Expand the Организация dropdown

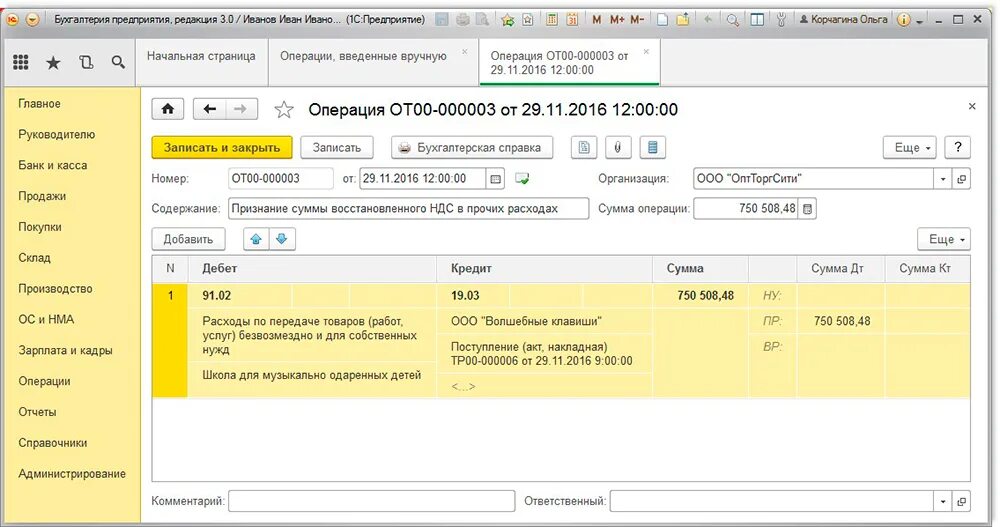943,179
